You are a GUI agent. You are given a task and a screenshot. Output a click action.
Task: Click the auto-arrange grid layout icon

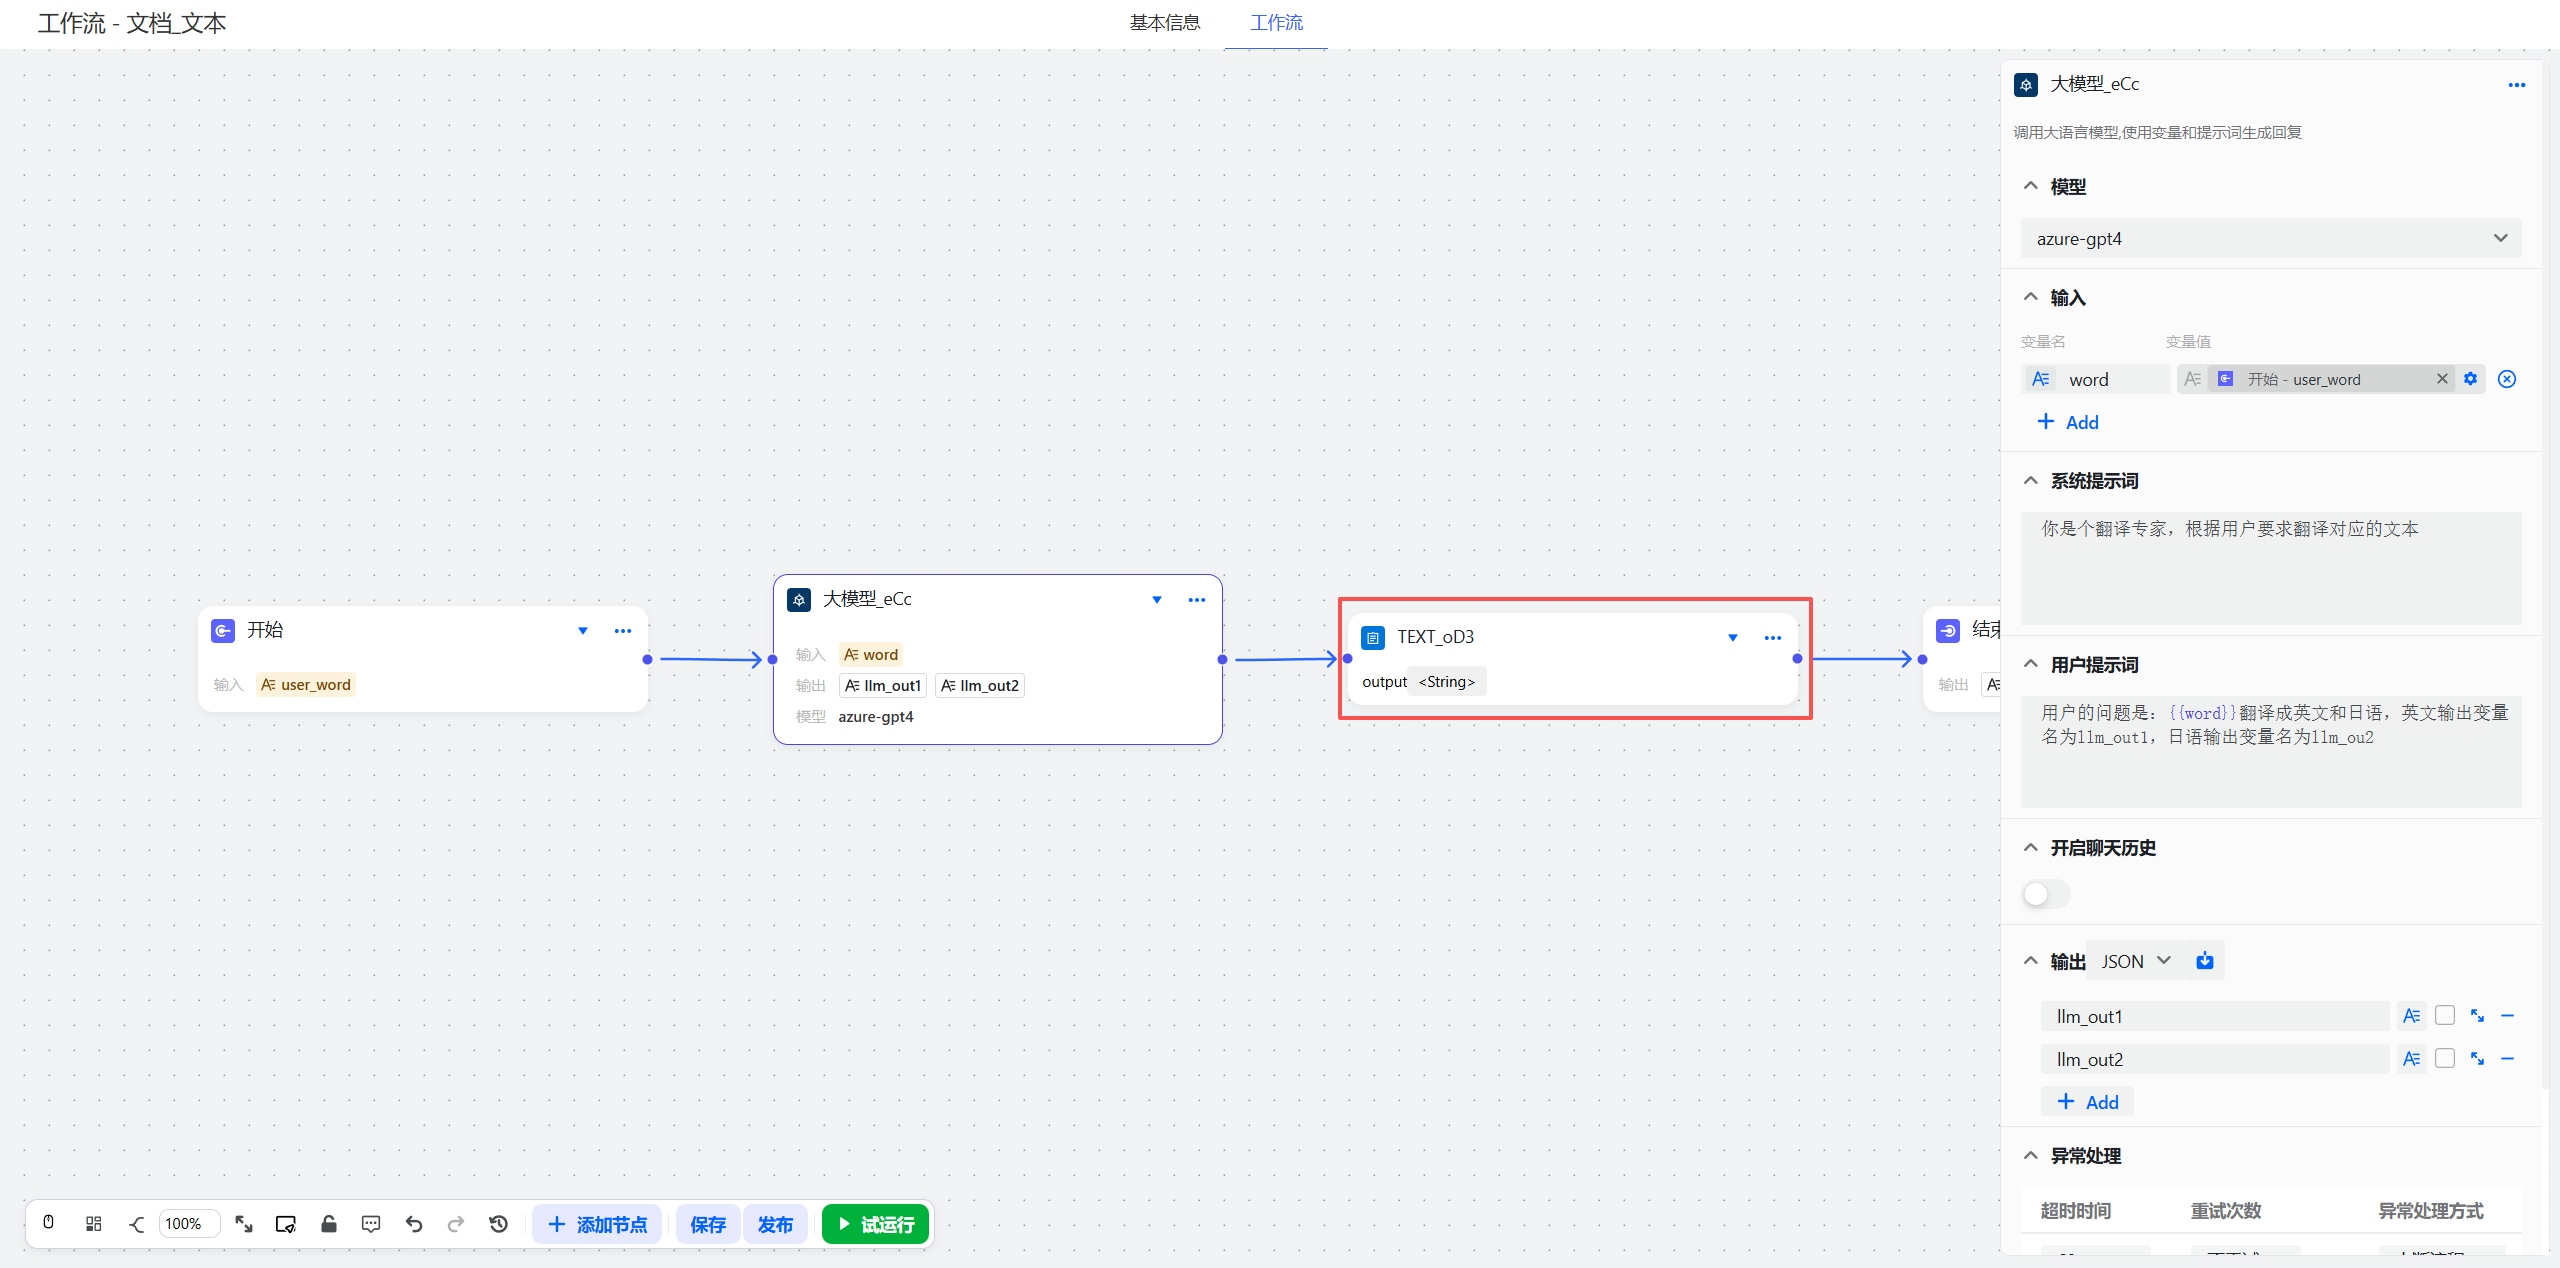click(93, 1223)
